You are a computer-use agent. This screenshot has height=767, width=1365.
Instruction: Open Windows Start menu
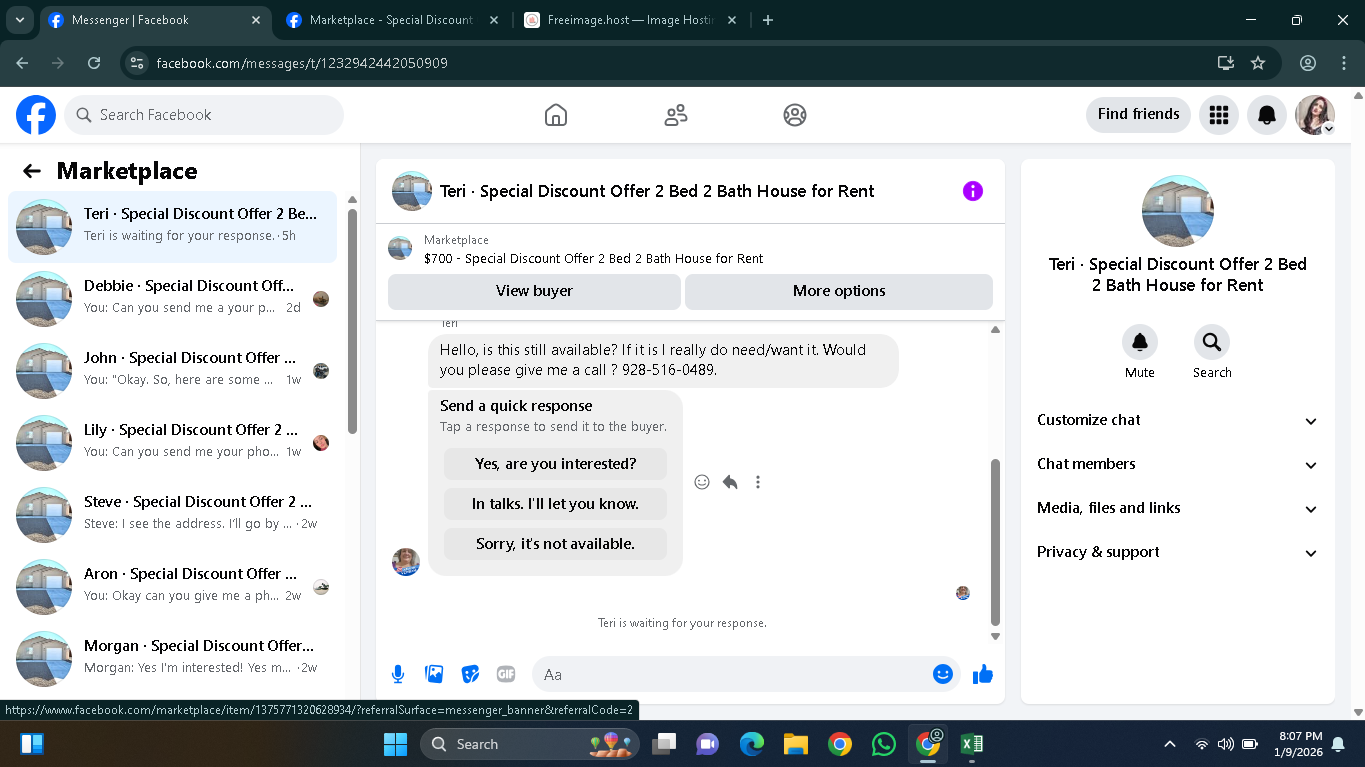(396, 744)
